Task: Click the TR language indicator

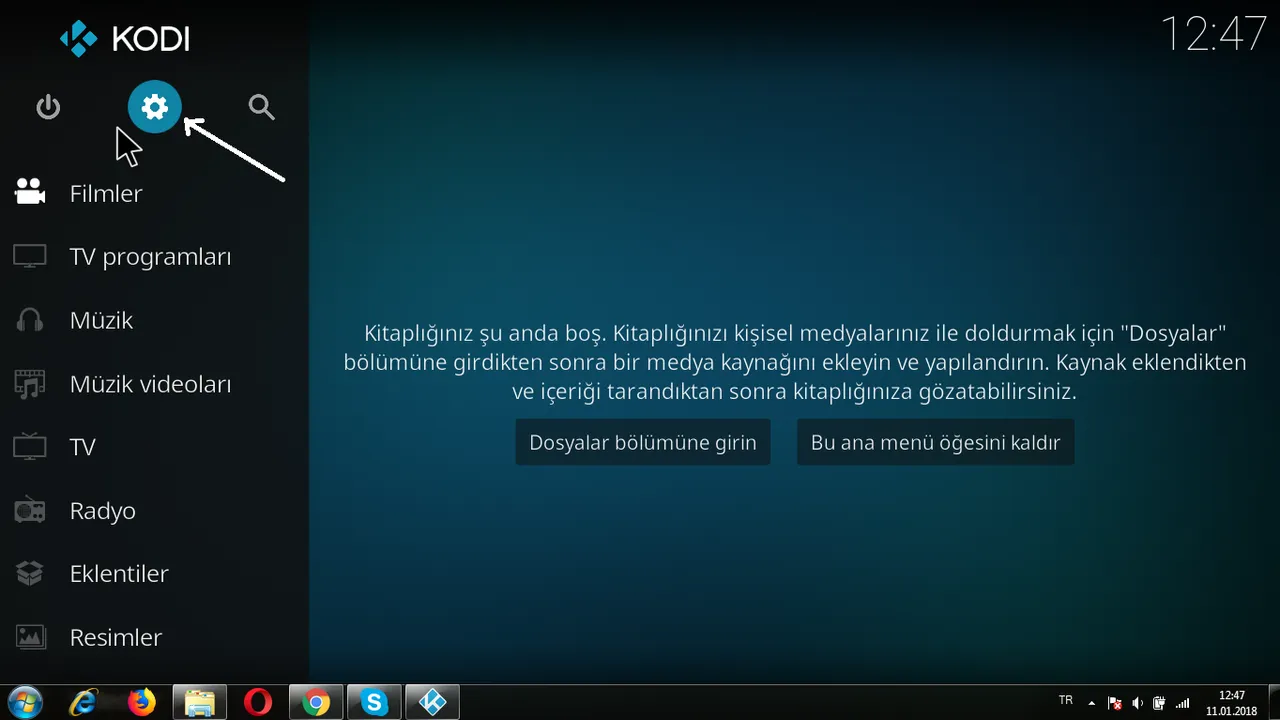Action: click(1066, 700)
